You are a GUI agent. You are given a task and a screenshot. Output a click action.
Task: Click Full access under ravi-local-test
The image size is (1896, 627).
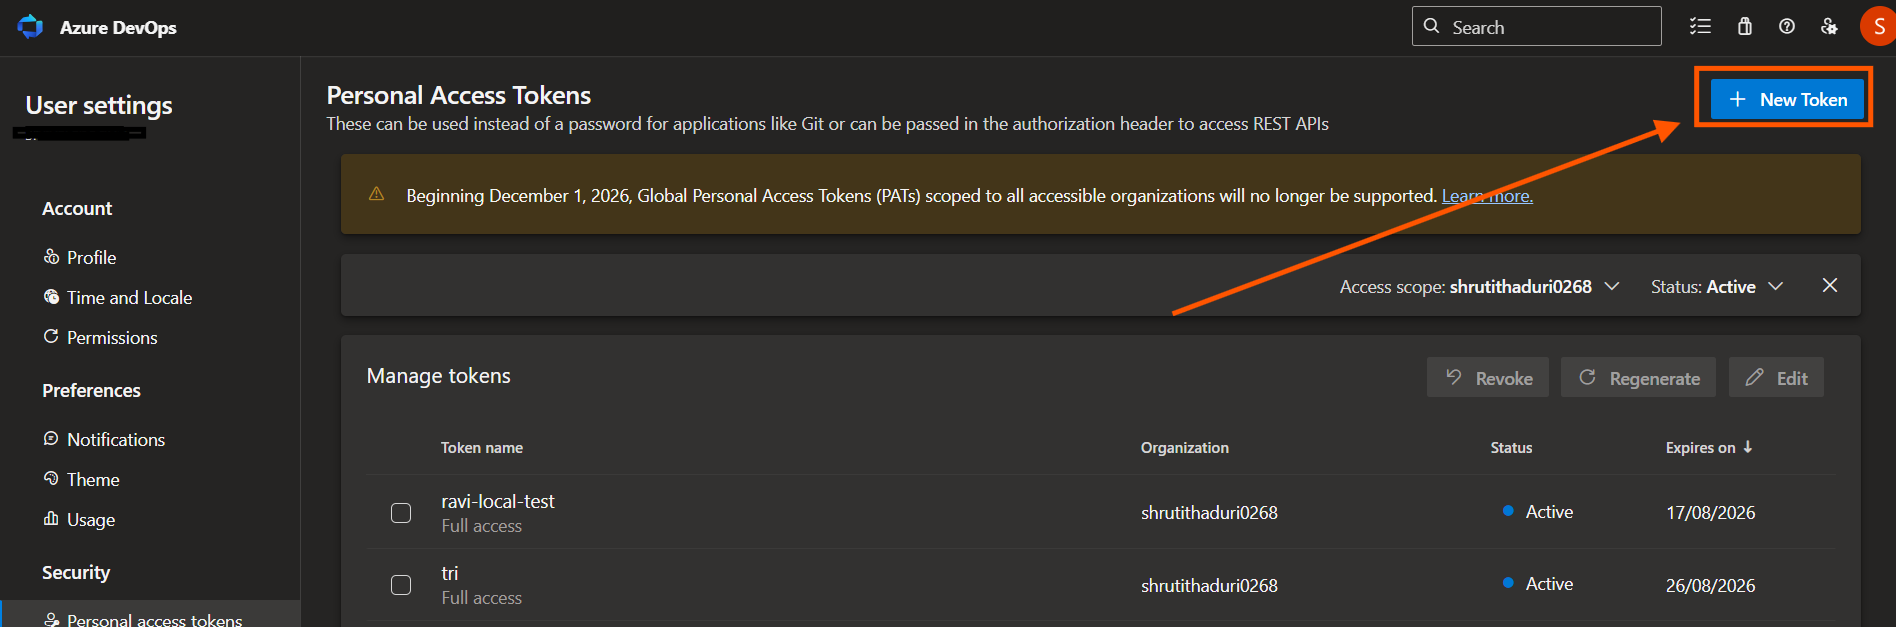482,526
